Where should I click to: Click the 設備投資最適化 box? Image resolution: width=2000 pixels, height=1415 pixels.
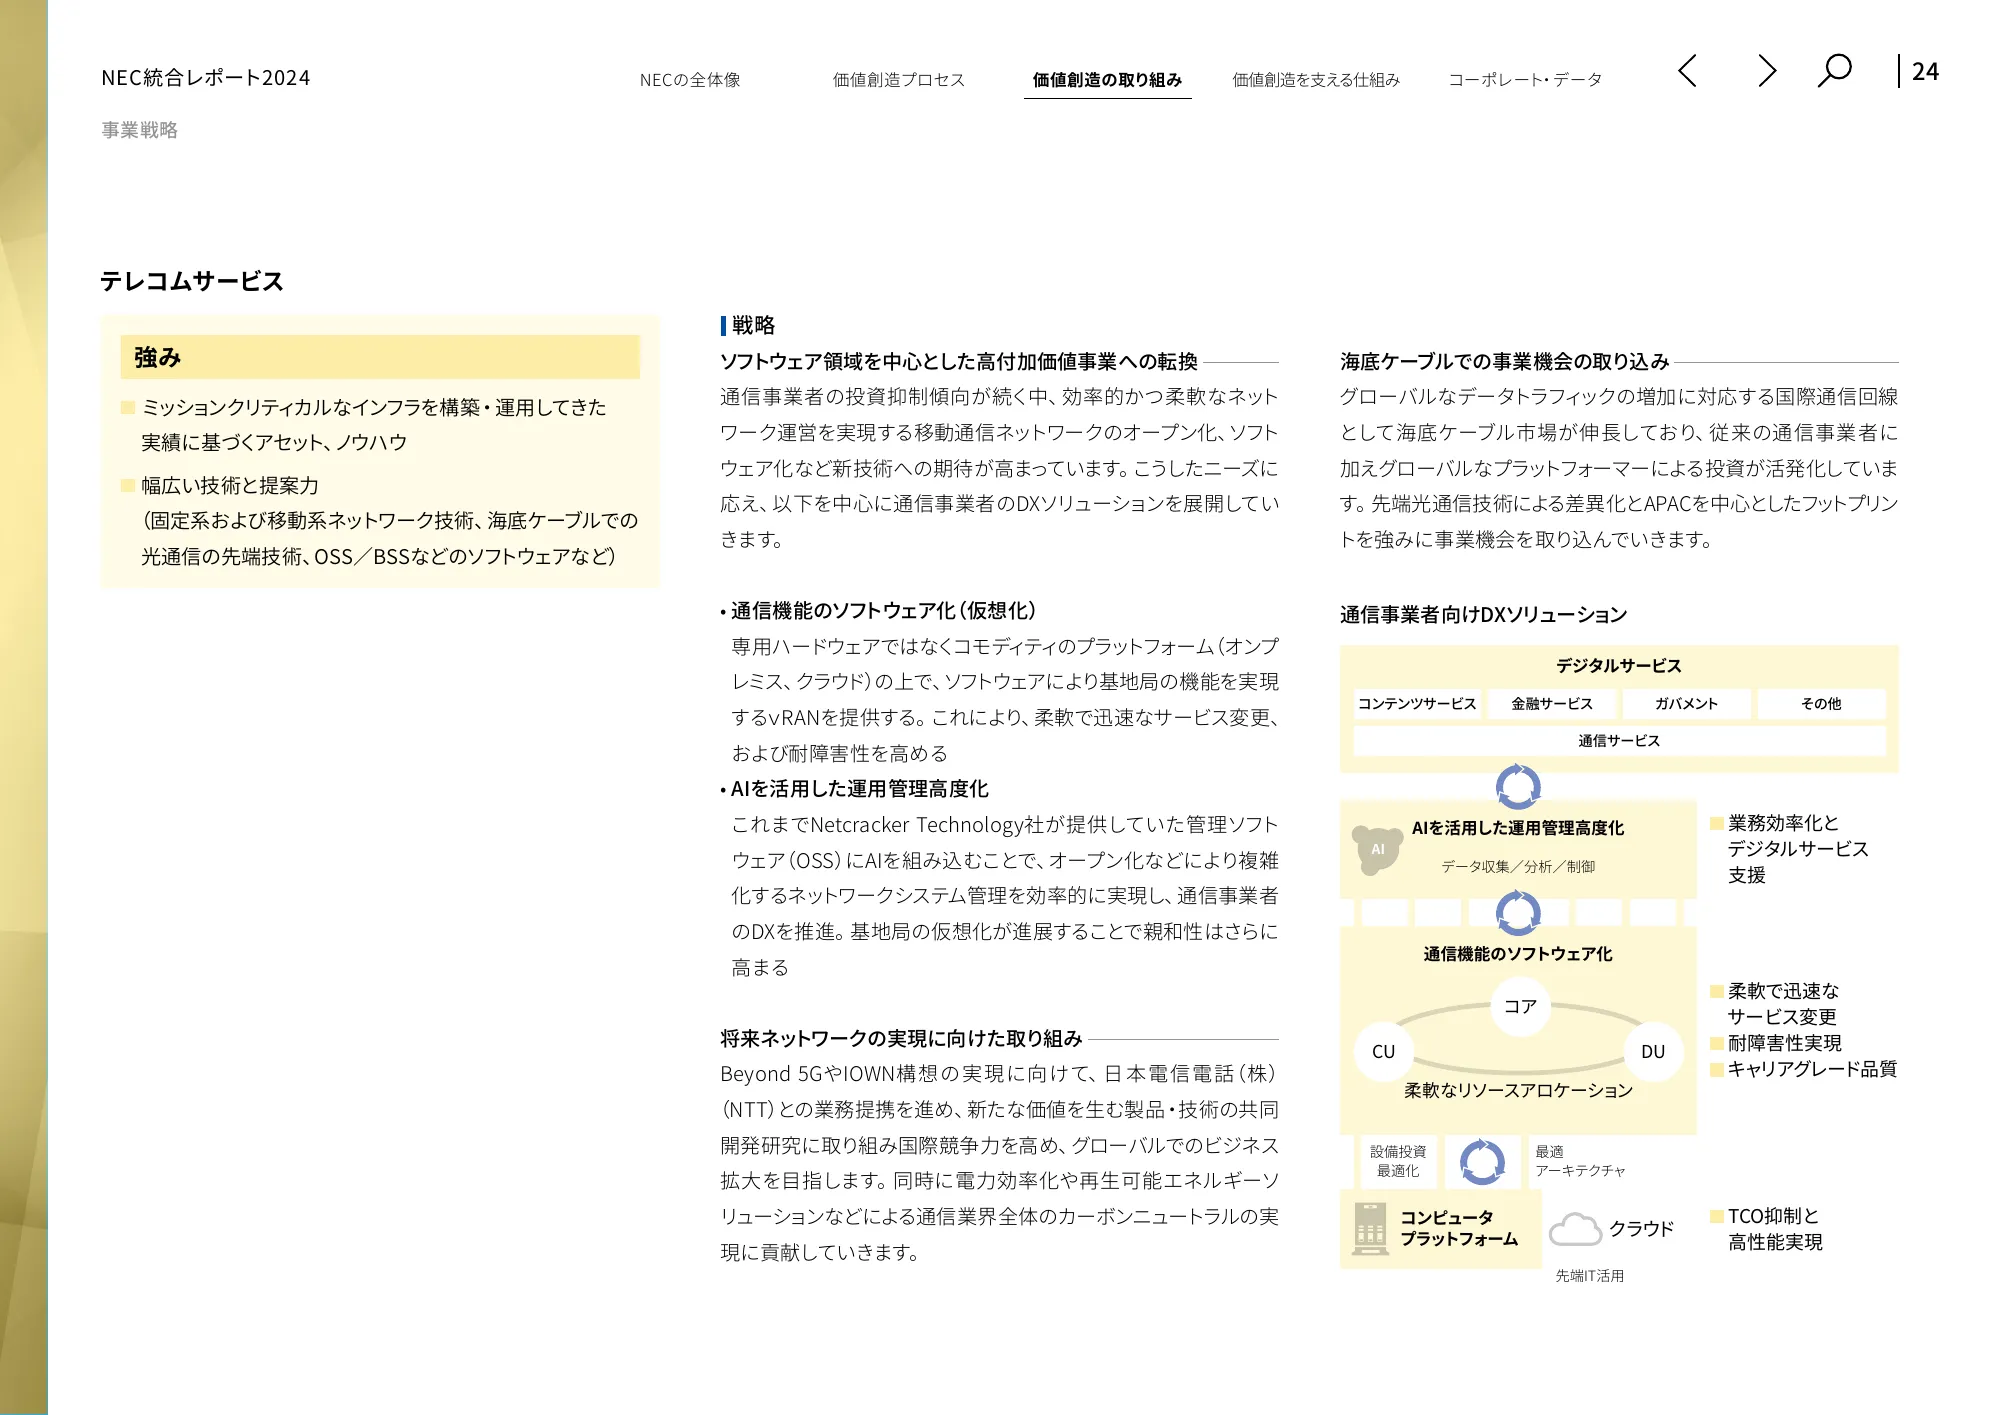point(1398,1162)
